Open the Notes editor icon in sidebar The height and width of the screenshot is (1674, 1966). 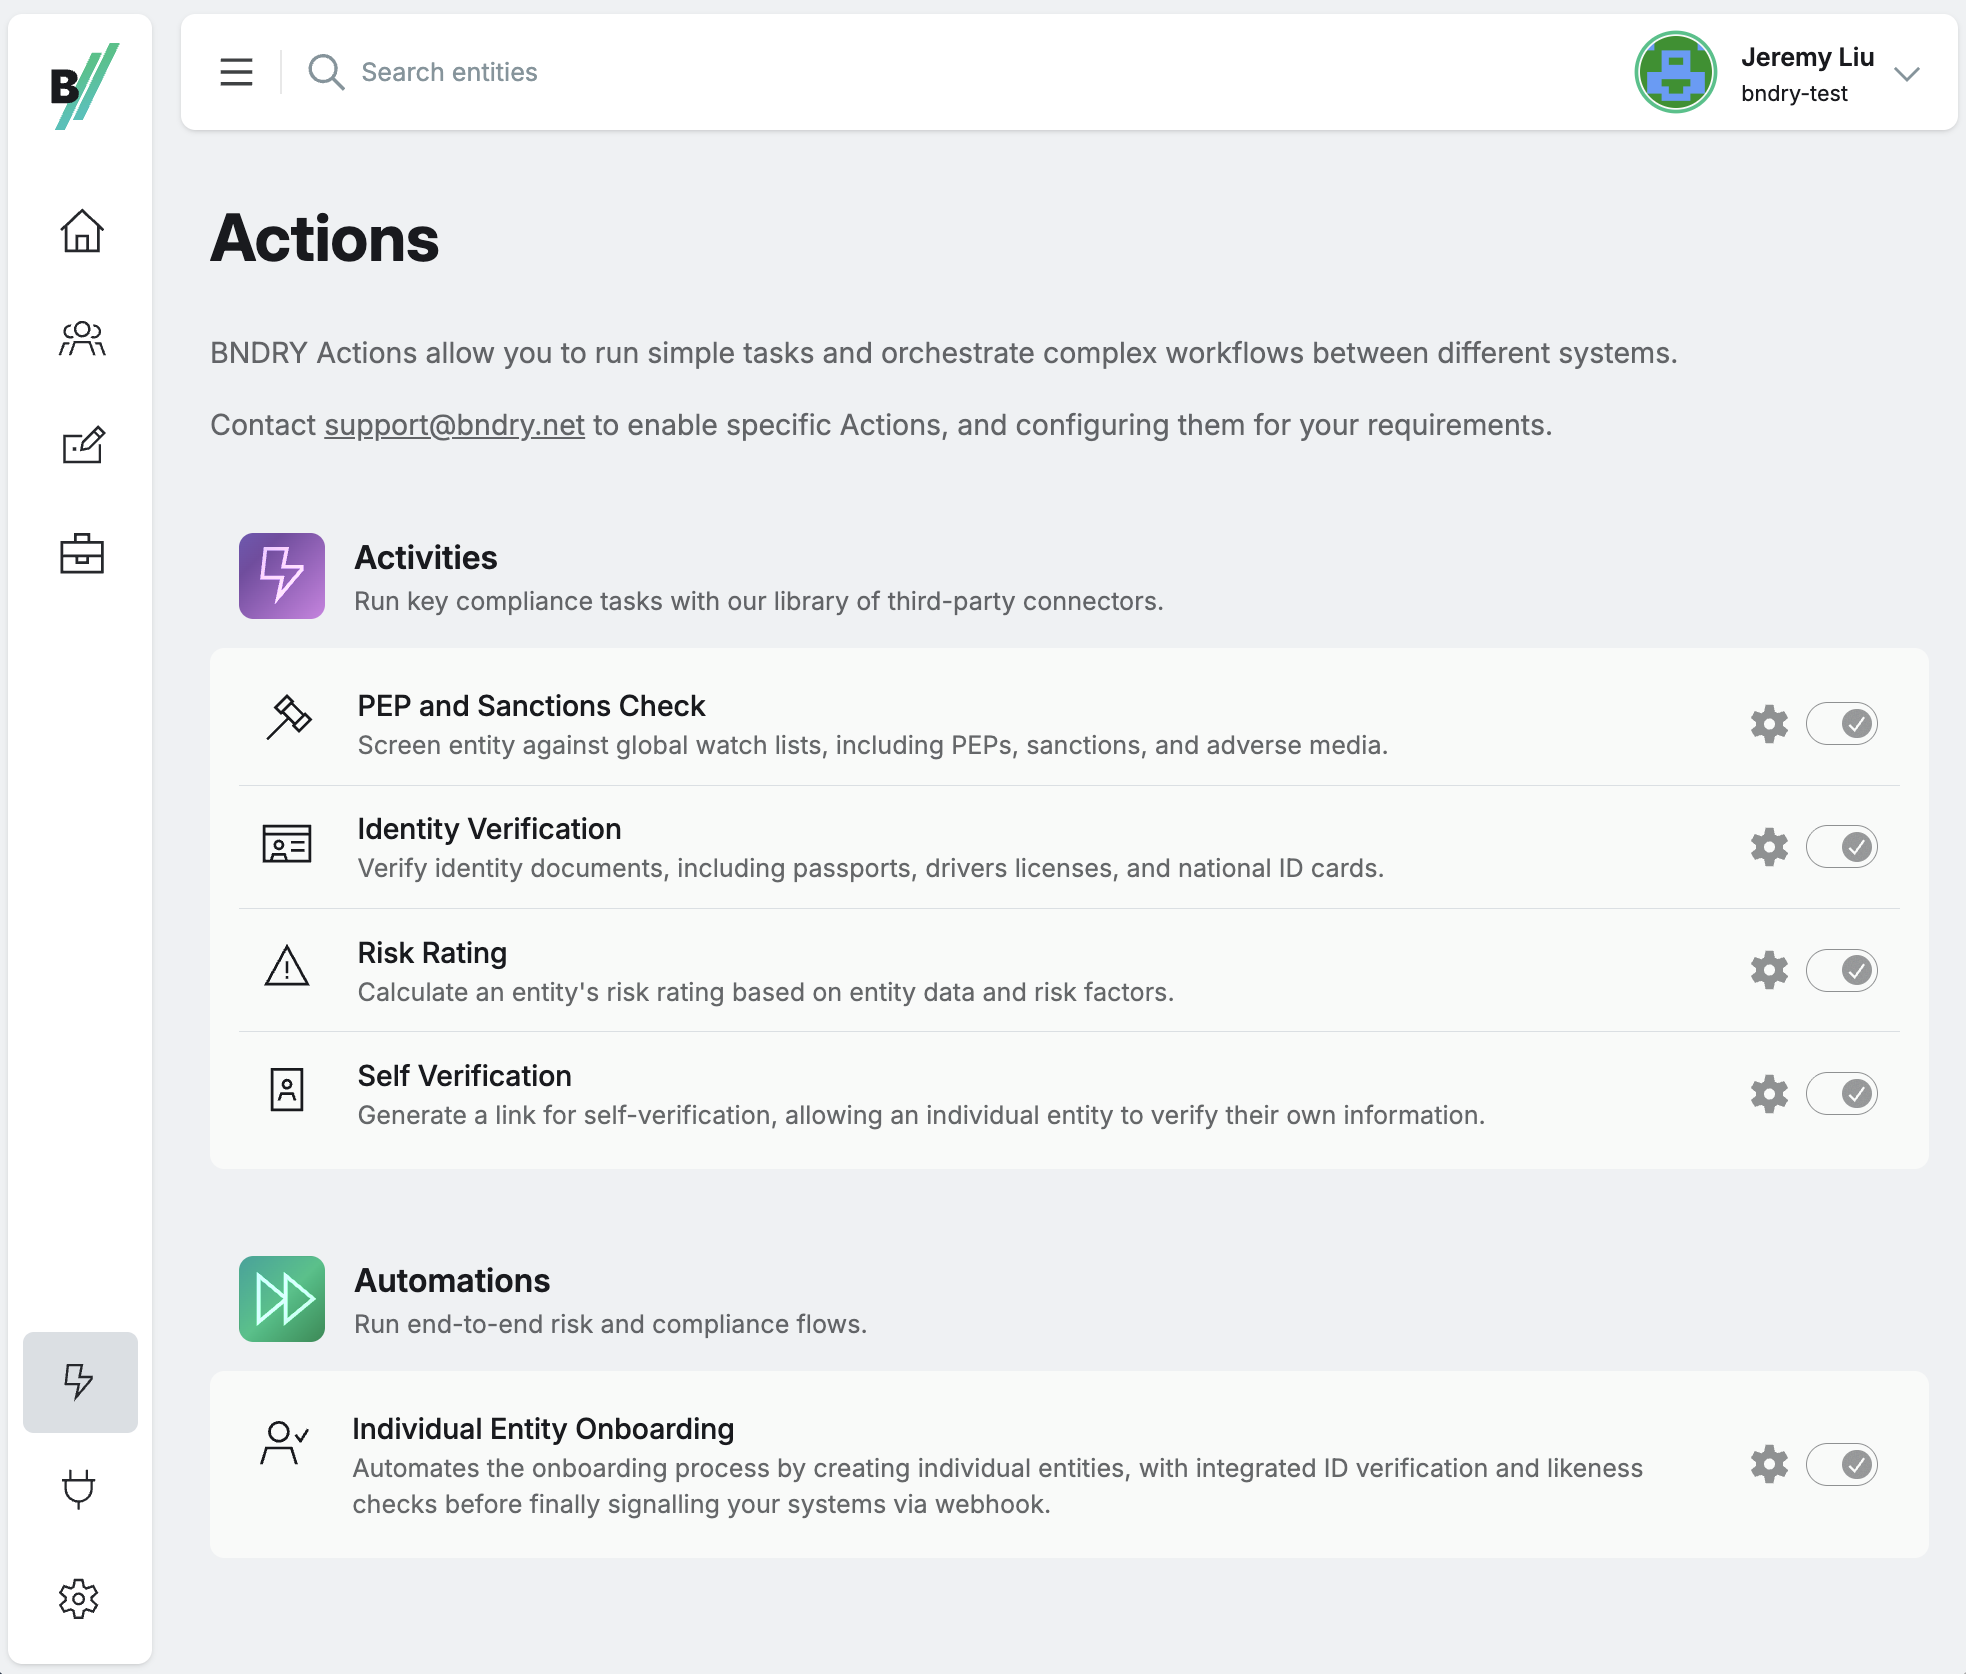(80, 446)
